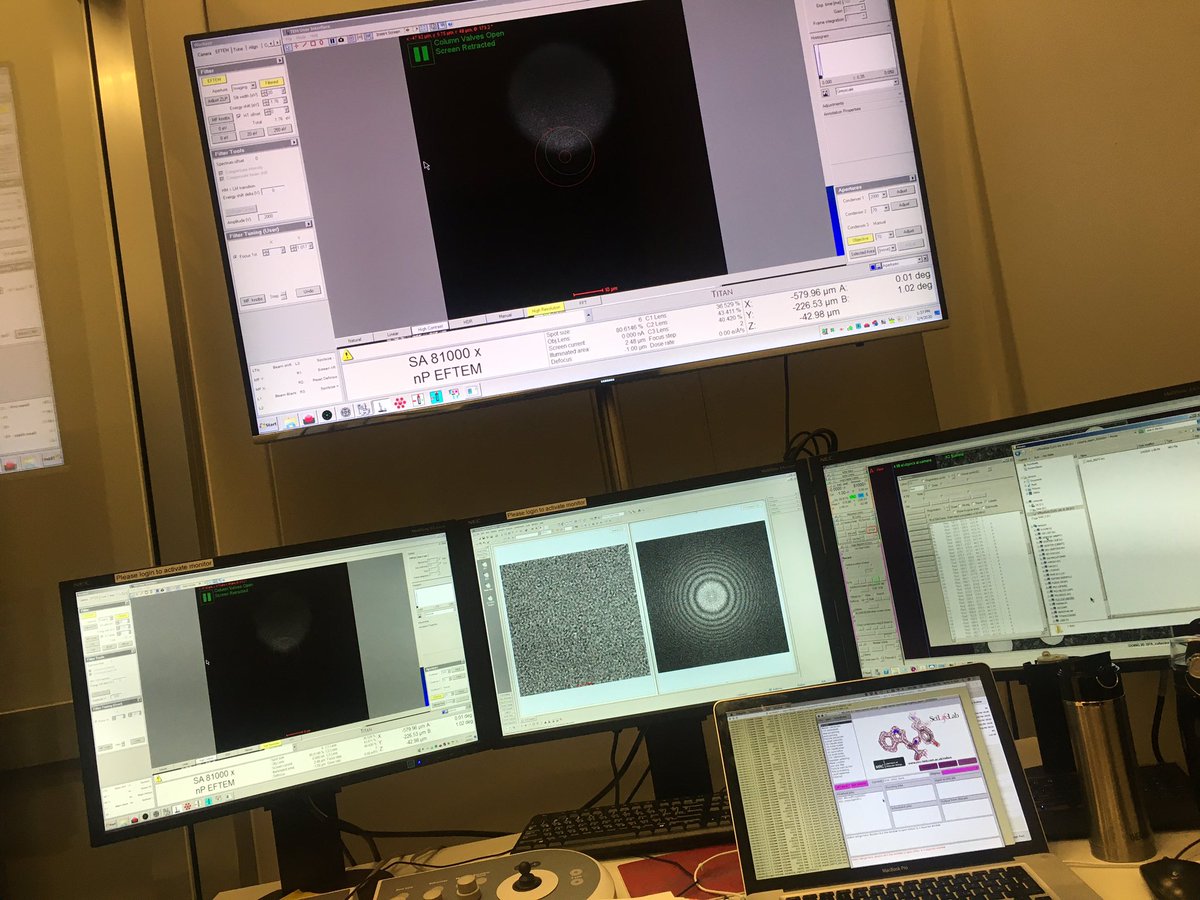
Task: Click the red dot-cluster taskbar icon
Action: tap(400, 402)
